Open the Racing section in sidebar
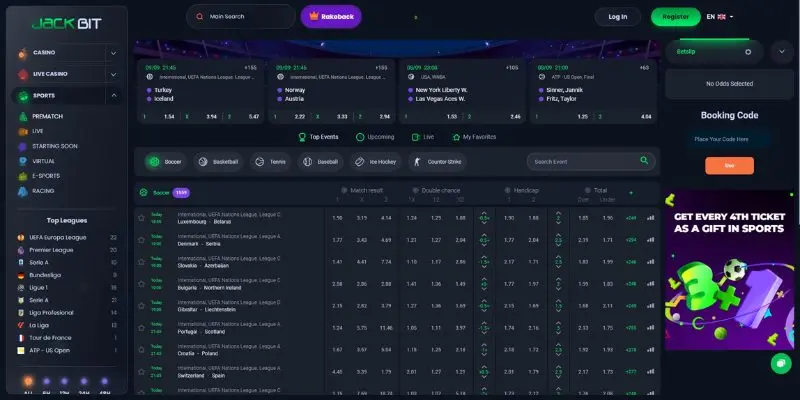800x400 pixels. coord(43,188)
